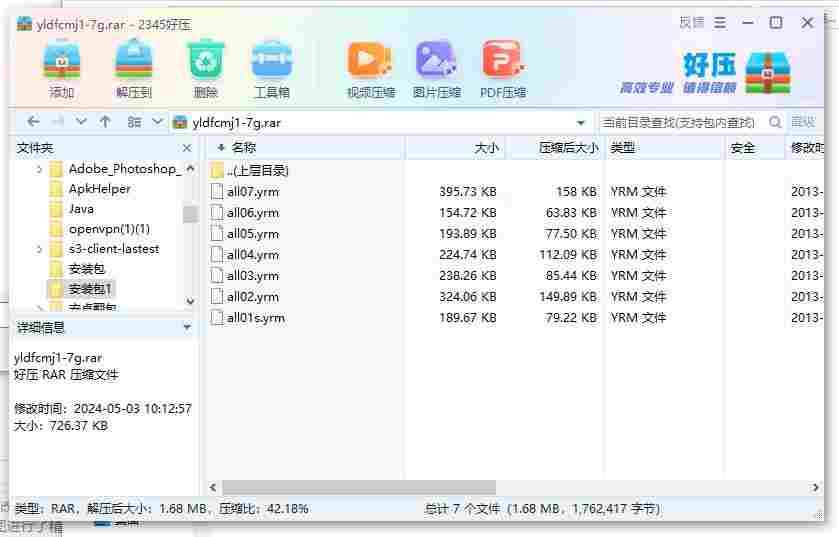Open the 工具箱 (Toolbox) icon

(272, 68)
